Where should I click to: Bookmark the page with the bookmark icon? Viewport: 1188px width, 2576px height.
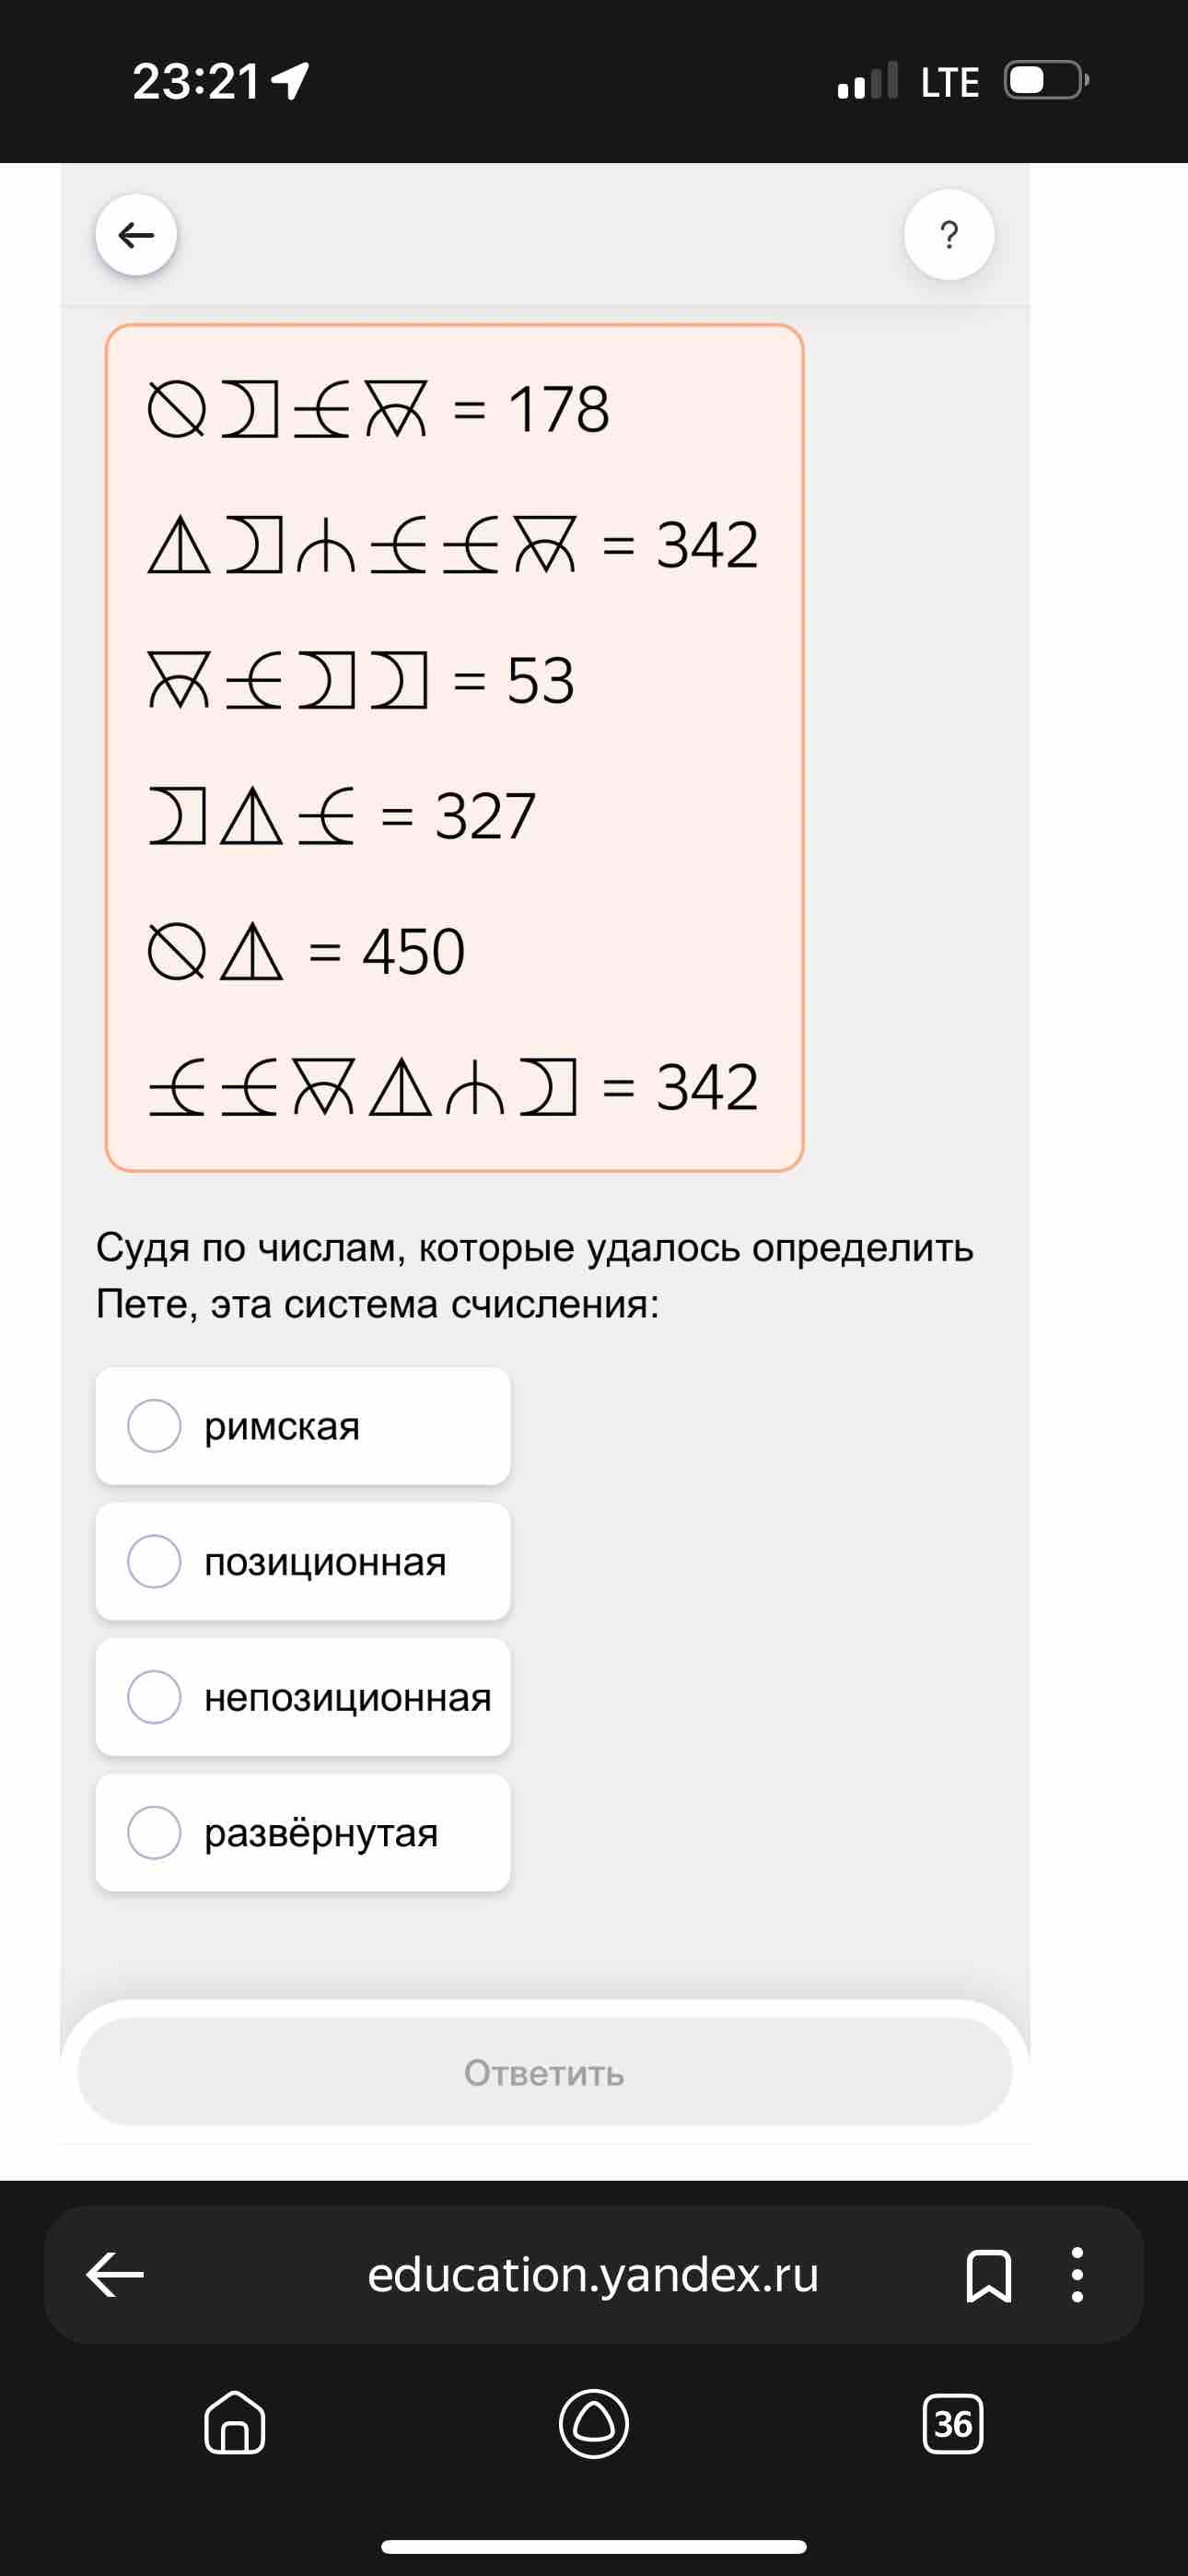pyautogui.click(x=988, y=2275)
